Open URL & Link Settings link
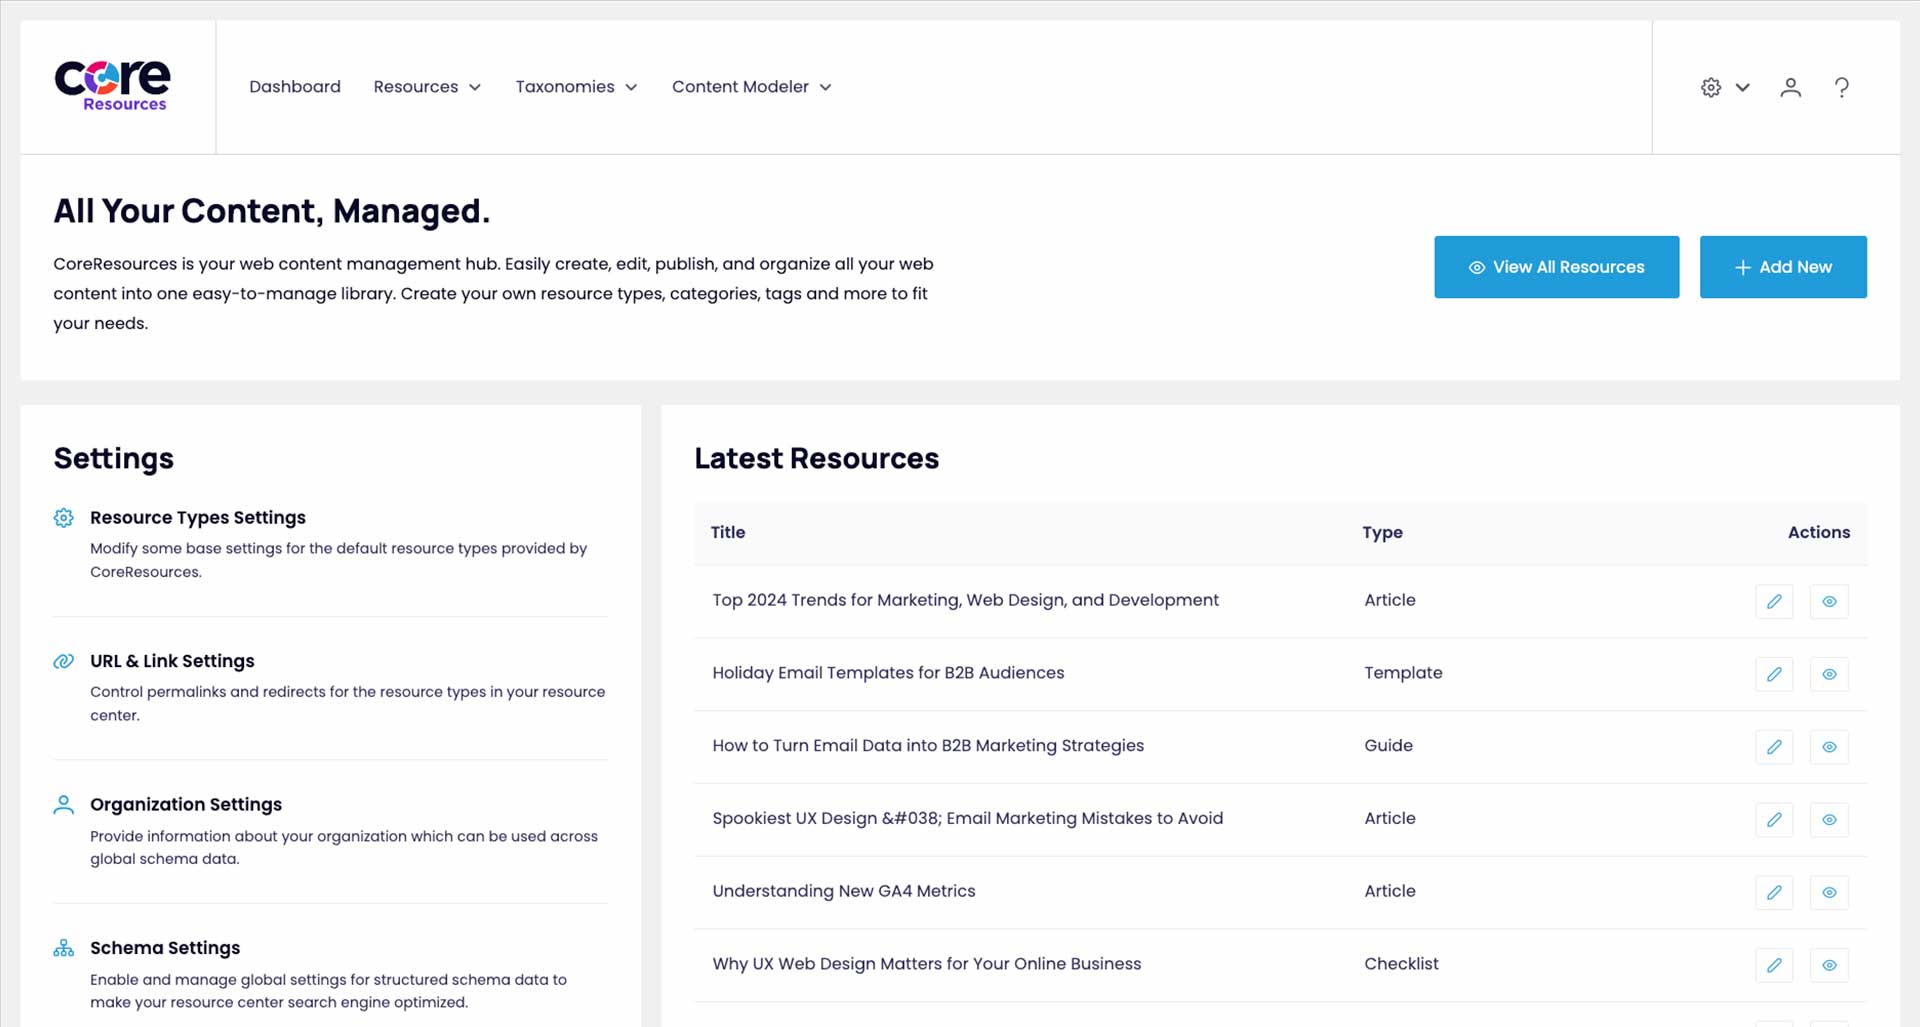Image resolution: width=1920 pixels, height=1027 pixels. tap(172, 661)
